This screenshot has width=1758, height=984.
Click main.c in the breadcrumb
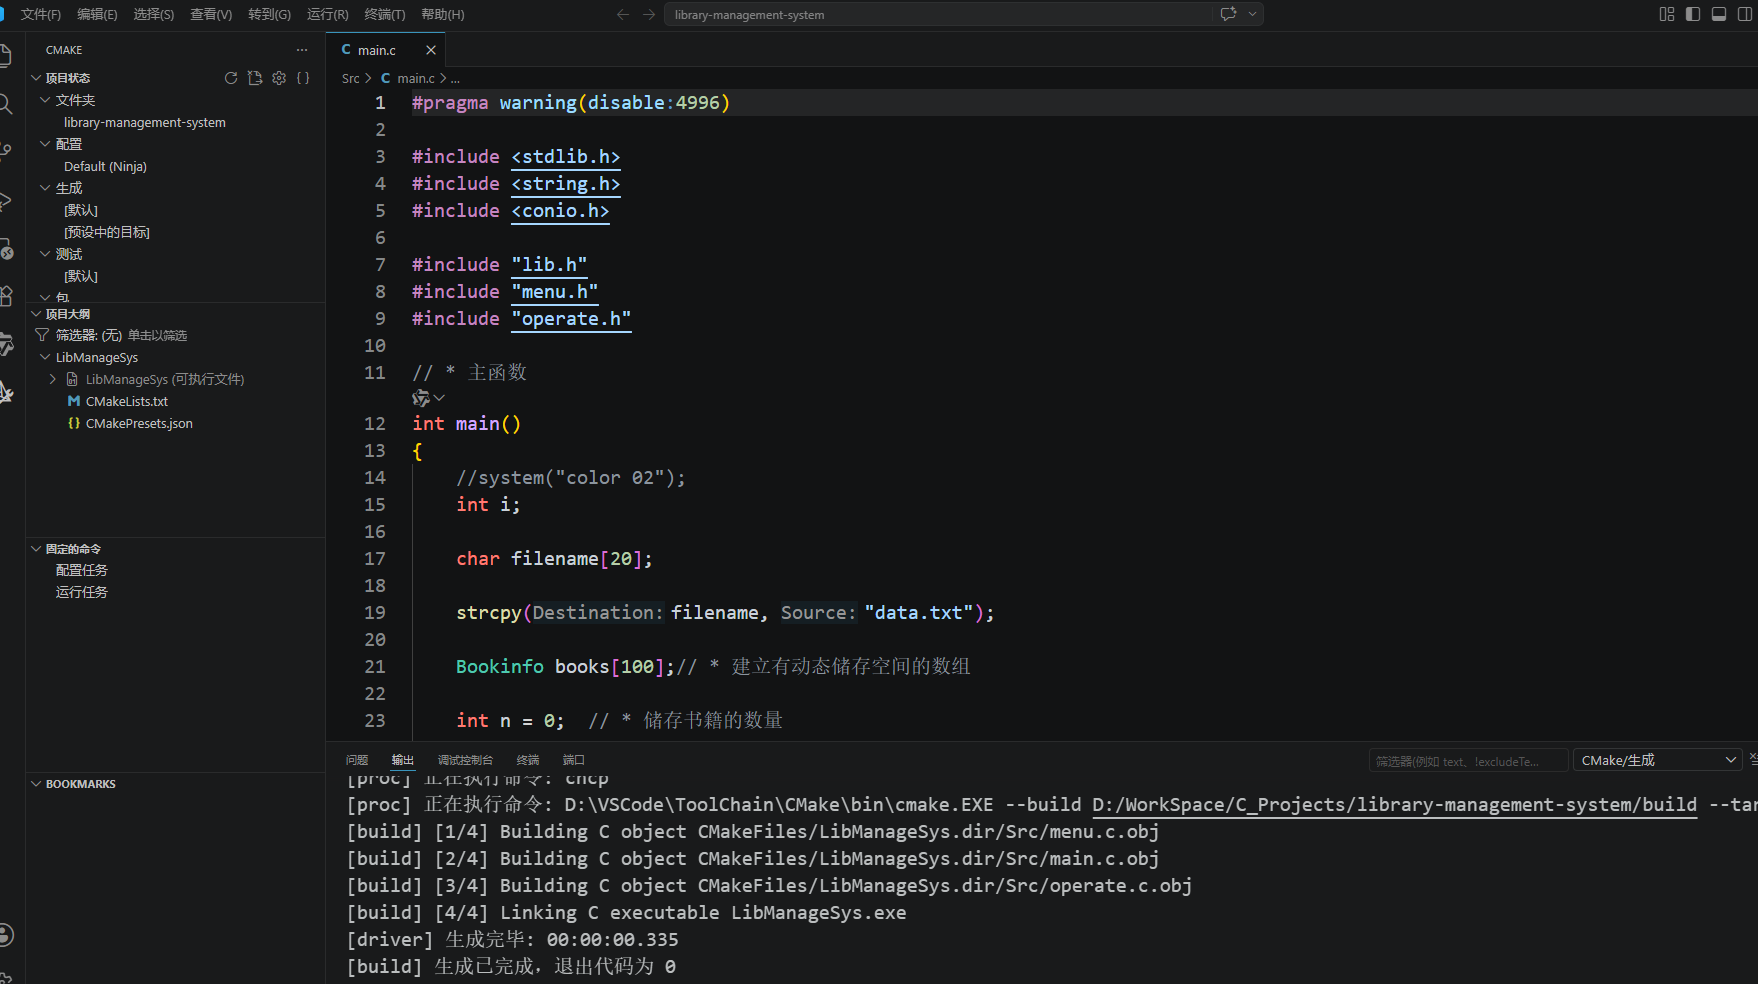416,78
